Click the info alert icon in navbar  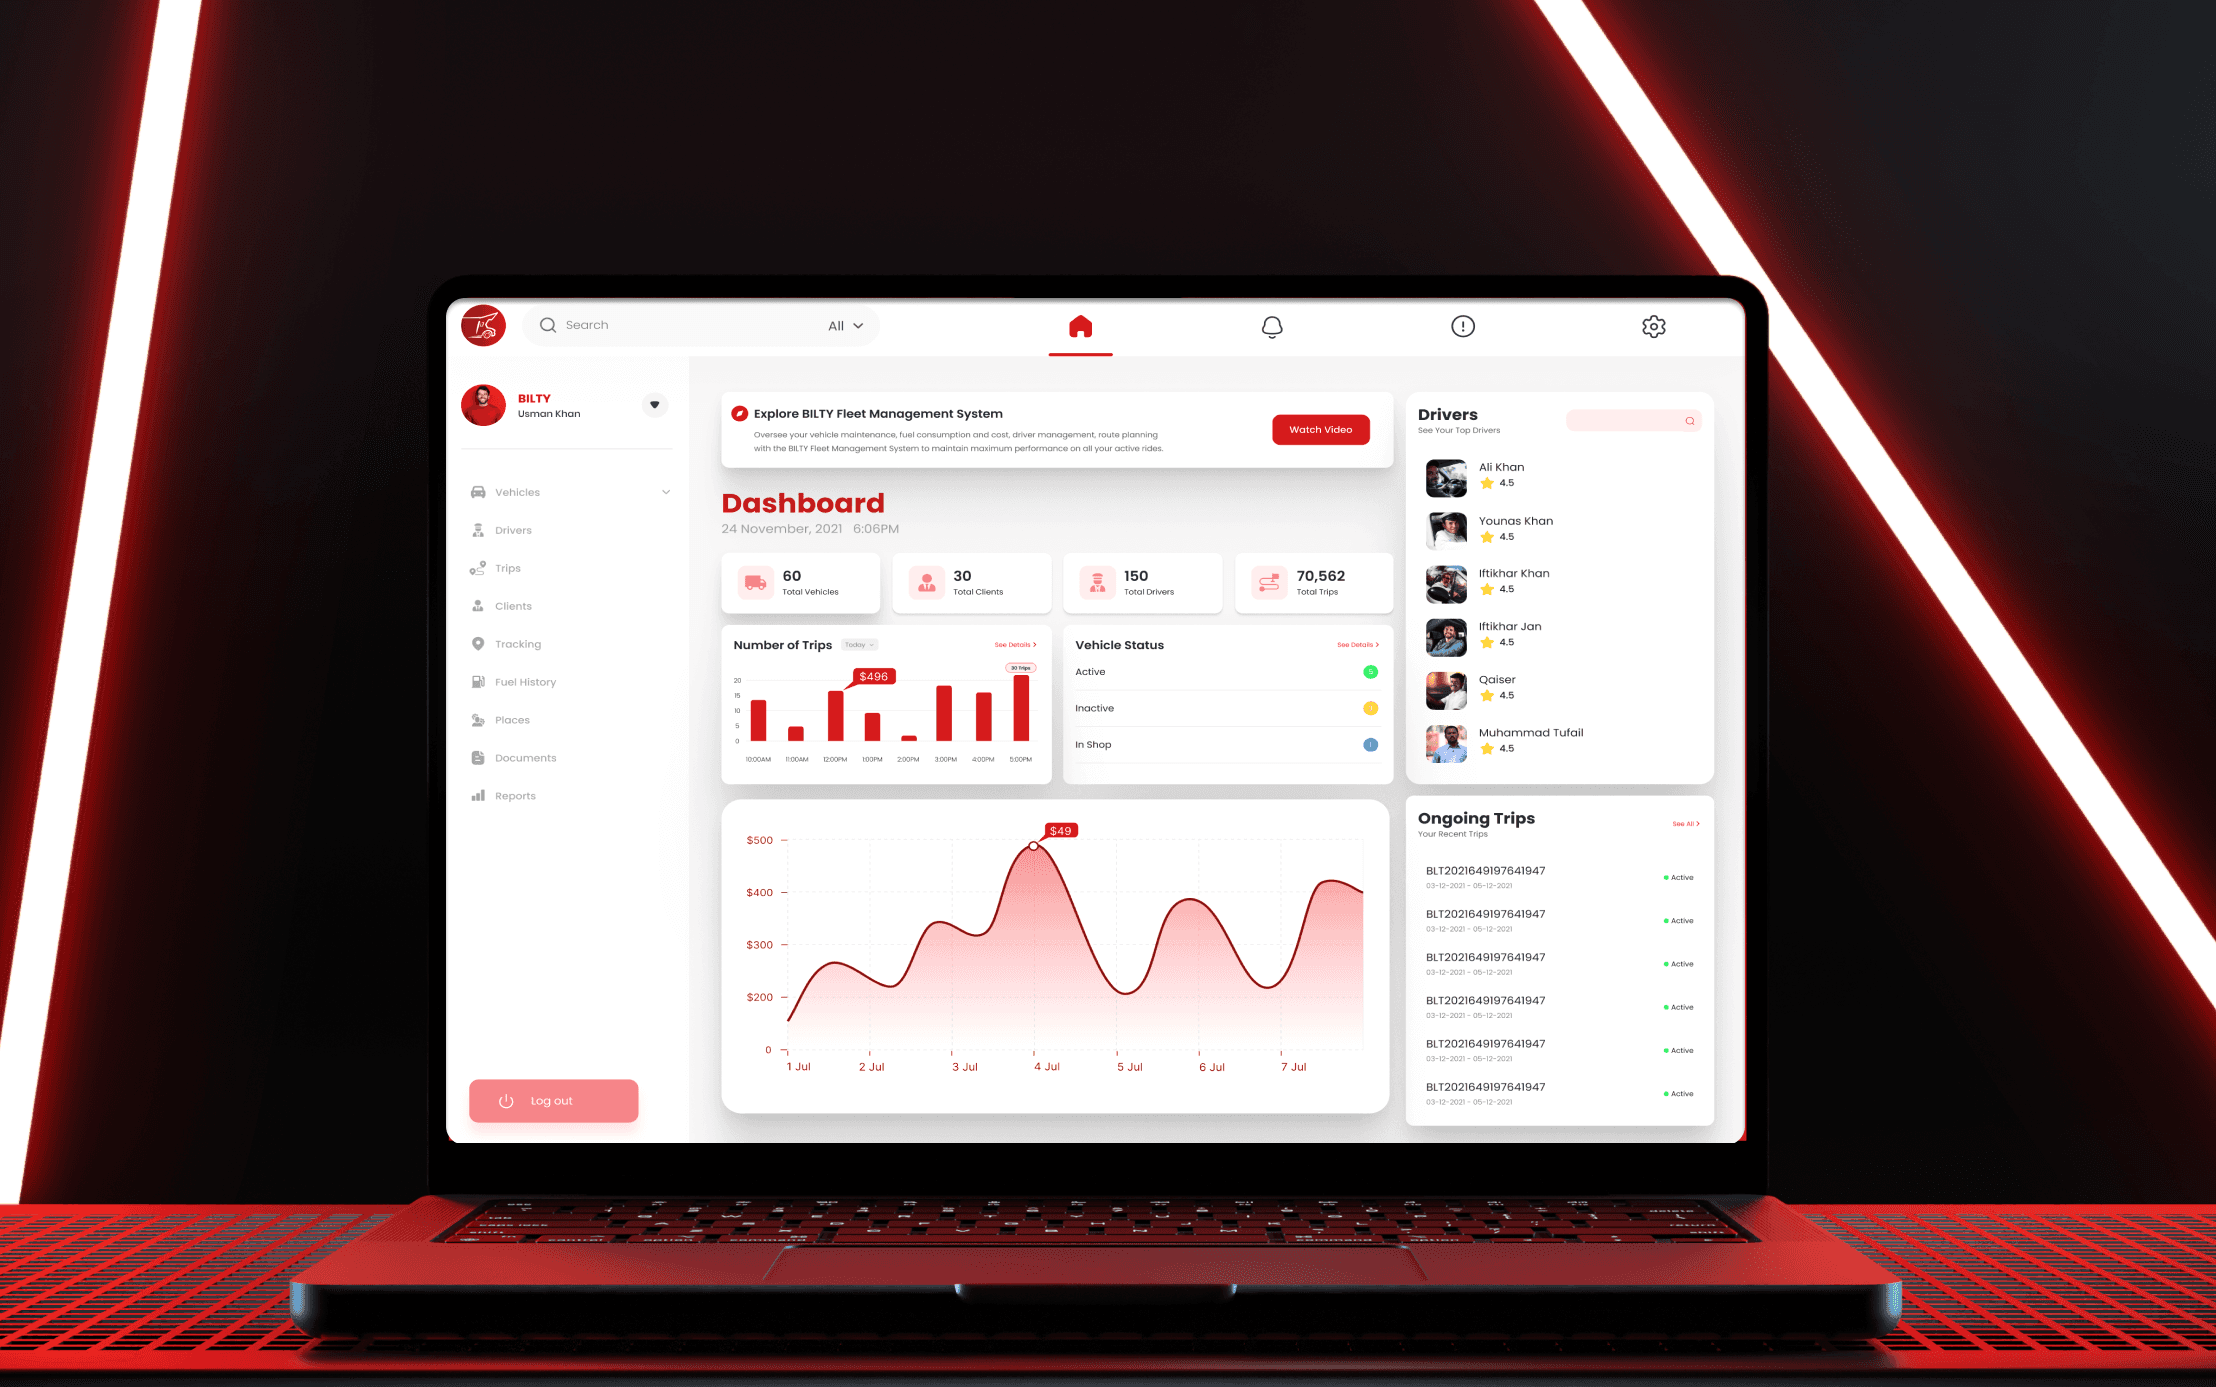pyautogui.click(x=1463, y=326)
